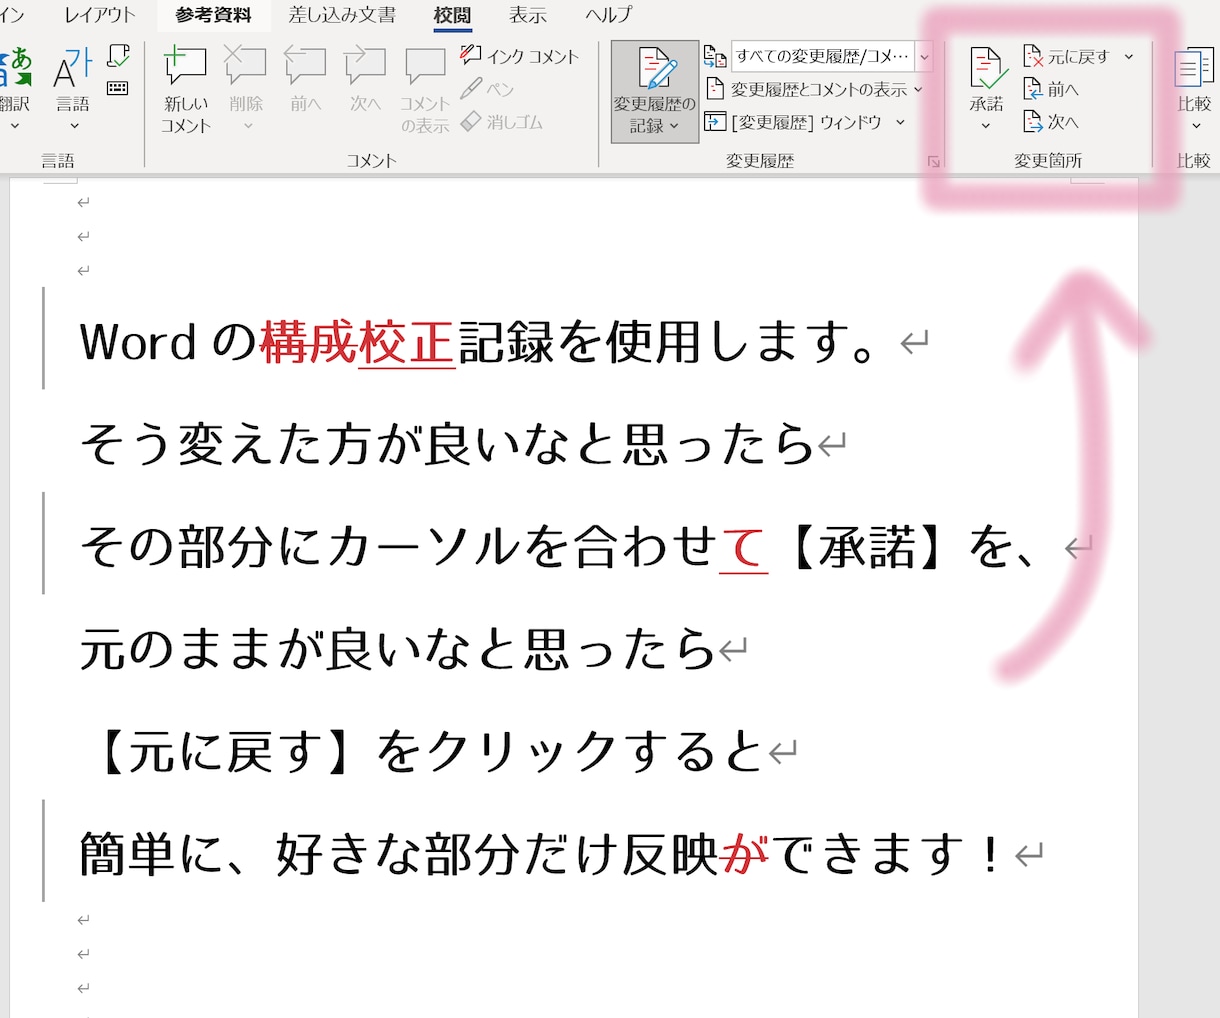The width and height of the screenshot is (1220, 1018).
Task: Open the 差し込み文書 tab
Action: click(342, 15)
